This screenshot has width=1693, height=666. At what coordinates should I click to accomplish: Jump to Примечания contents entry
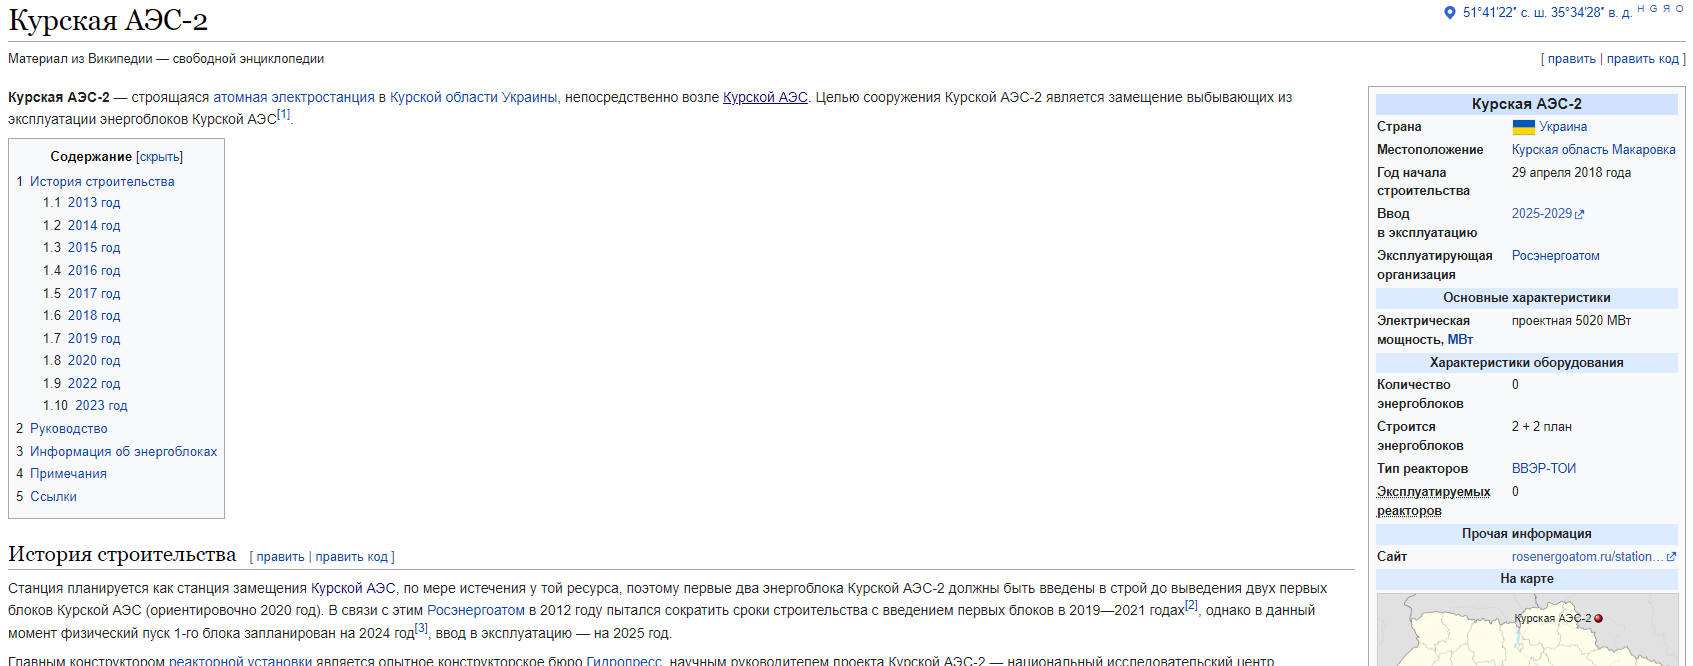(68, 474)
